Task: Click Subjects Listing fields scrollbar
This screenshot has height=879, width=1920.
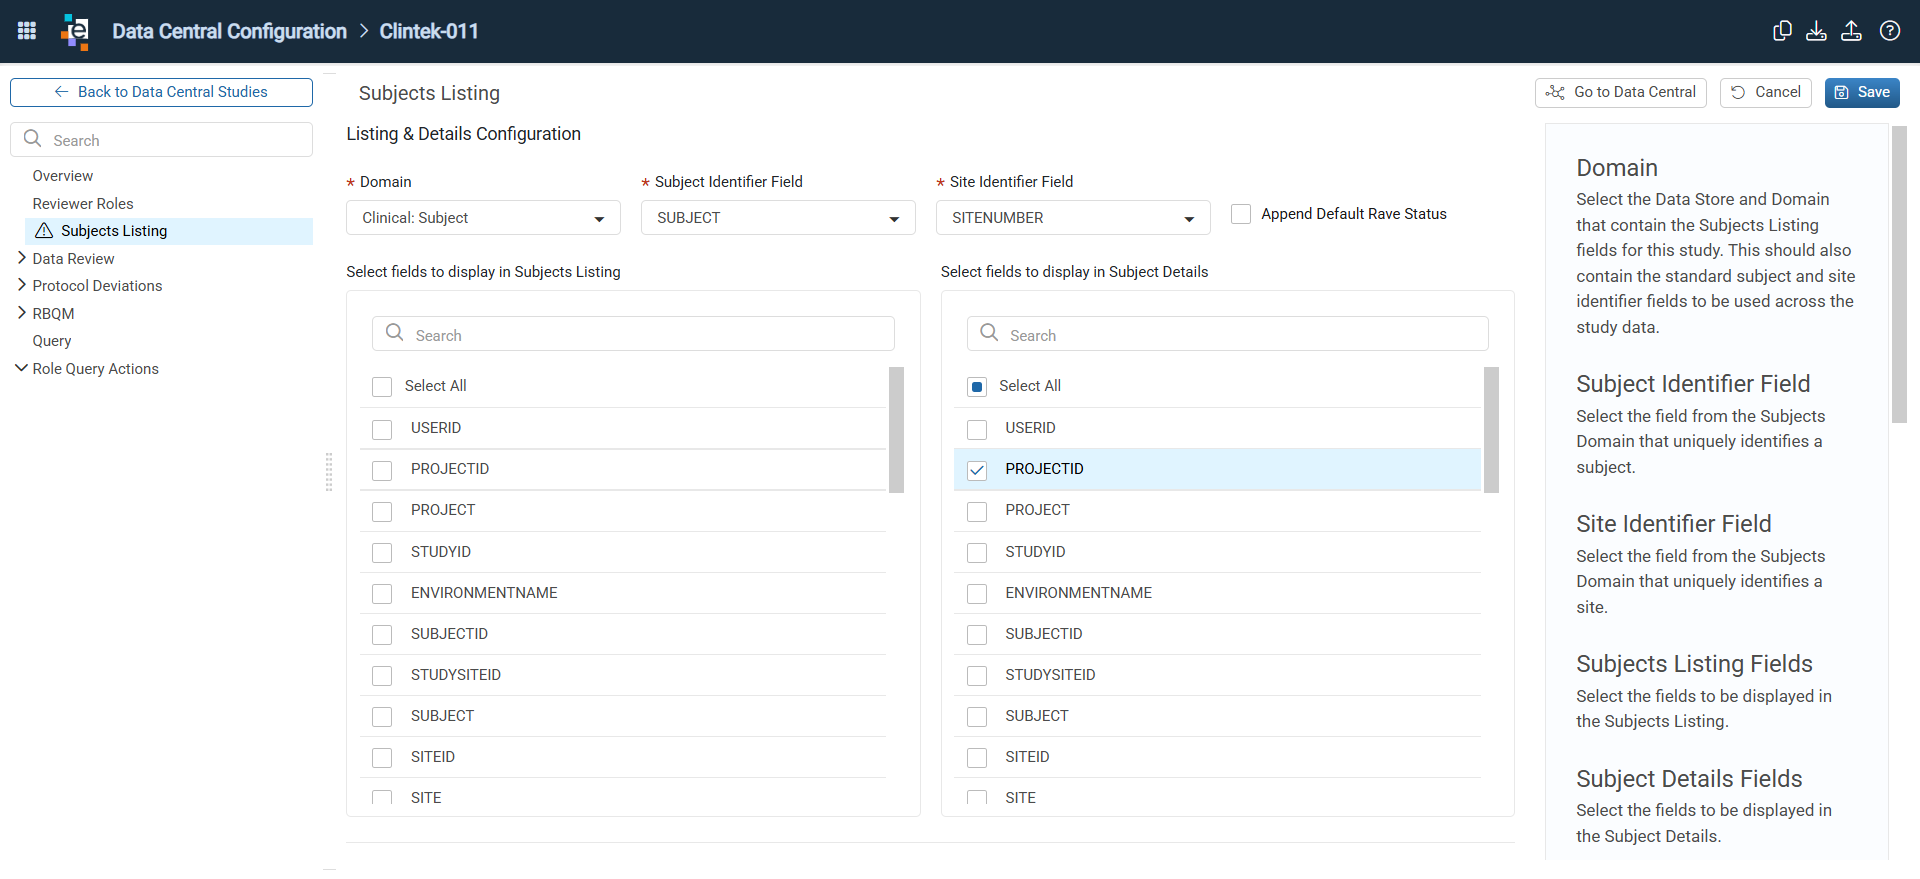Action: tap(896, 430)
